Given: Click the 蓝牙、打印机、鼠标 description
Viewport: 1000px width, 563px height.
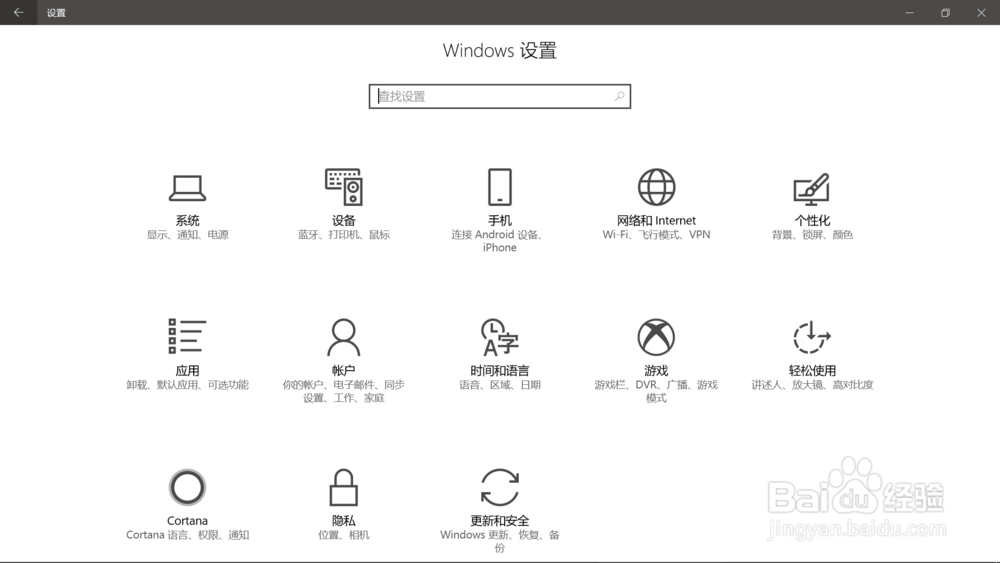Looking at the screenshot, I should click(344, 235).
